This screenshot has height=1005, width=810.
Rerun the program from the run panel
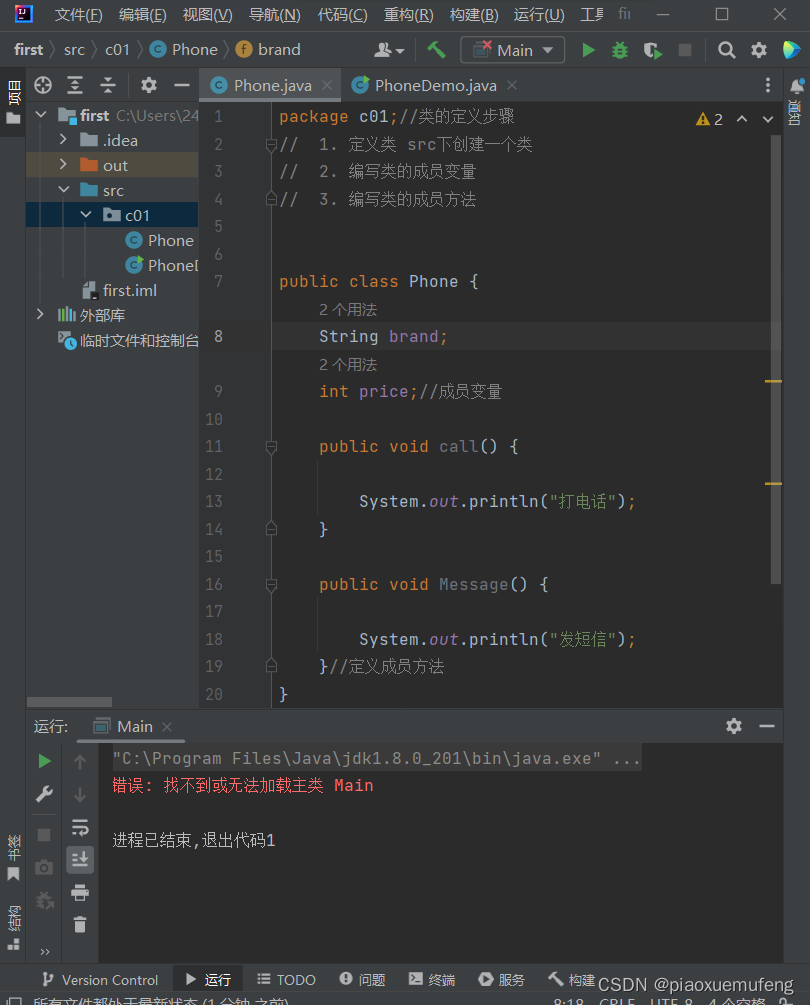tap(43, 760)
